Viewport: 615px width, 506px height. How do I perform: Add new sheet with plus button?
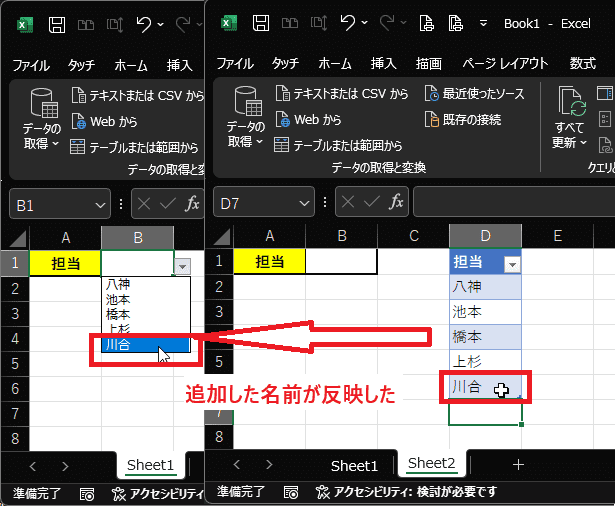point(517,464)
